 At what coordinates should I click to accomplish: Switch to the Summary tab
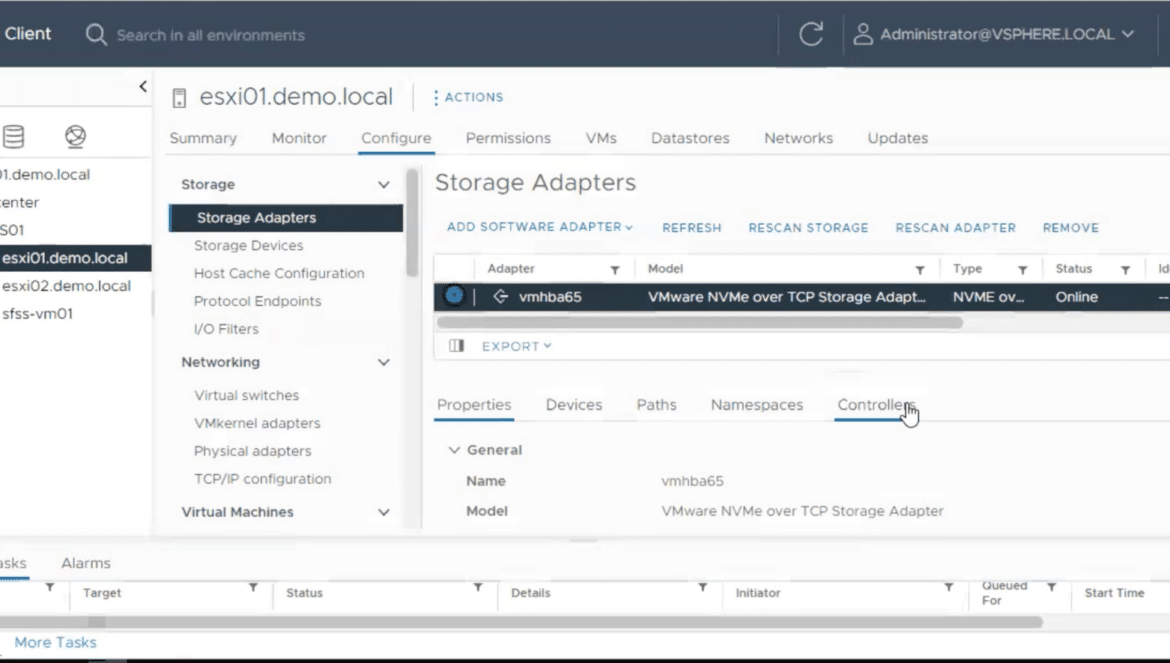[x=203, y=138]
